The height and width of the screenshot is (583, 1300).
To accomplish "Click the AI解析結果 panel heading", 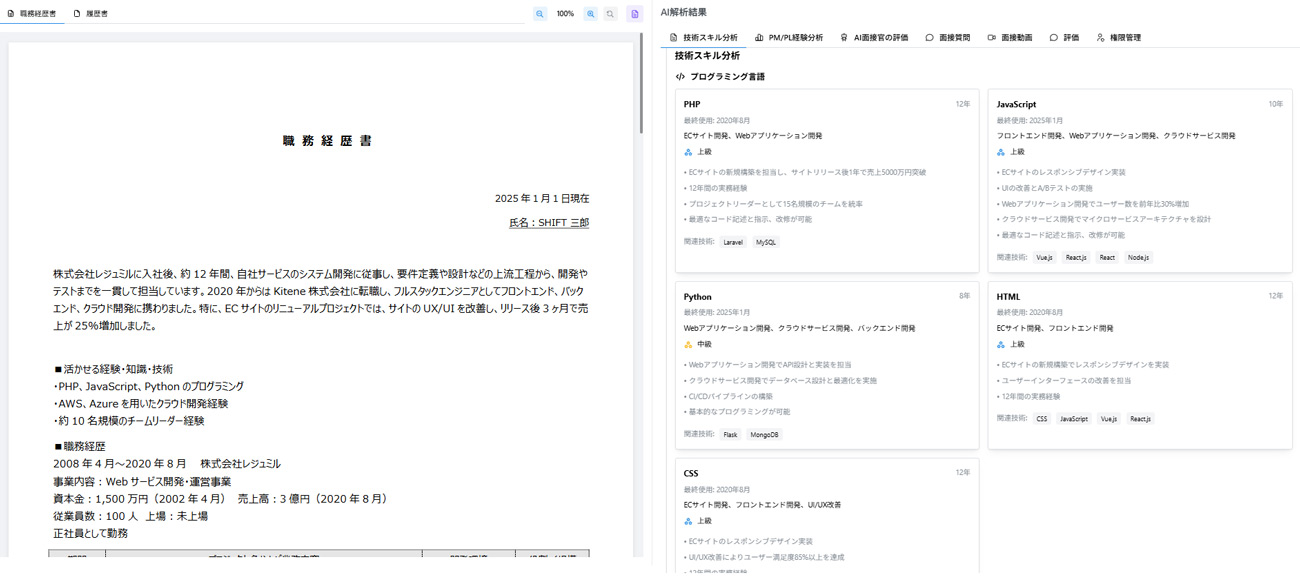I will pos(683,11).
